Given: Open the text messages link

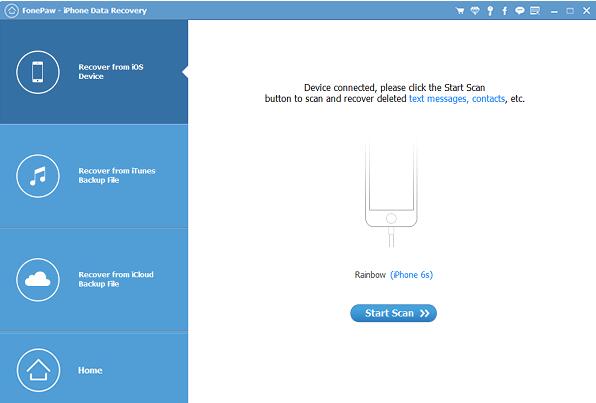Looking at the screenshot, I should click(x=437, y=99).
